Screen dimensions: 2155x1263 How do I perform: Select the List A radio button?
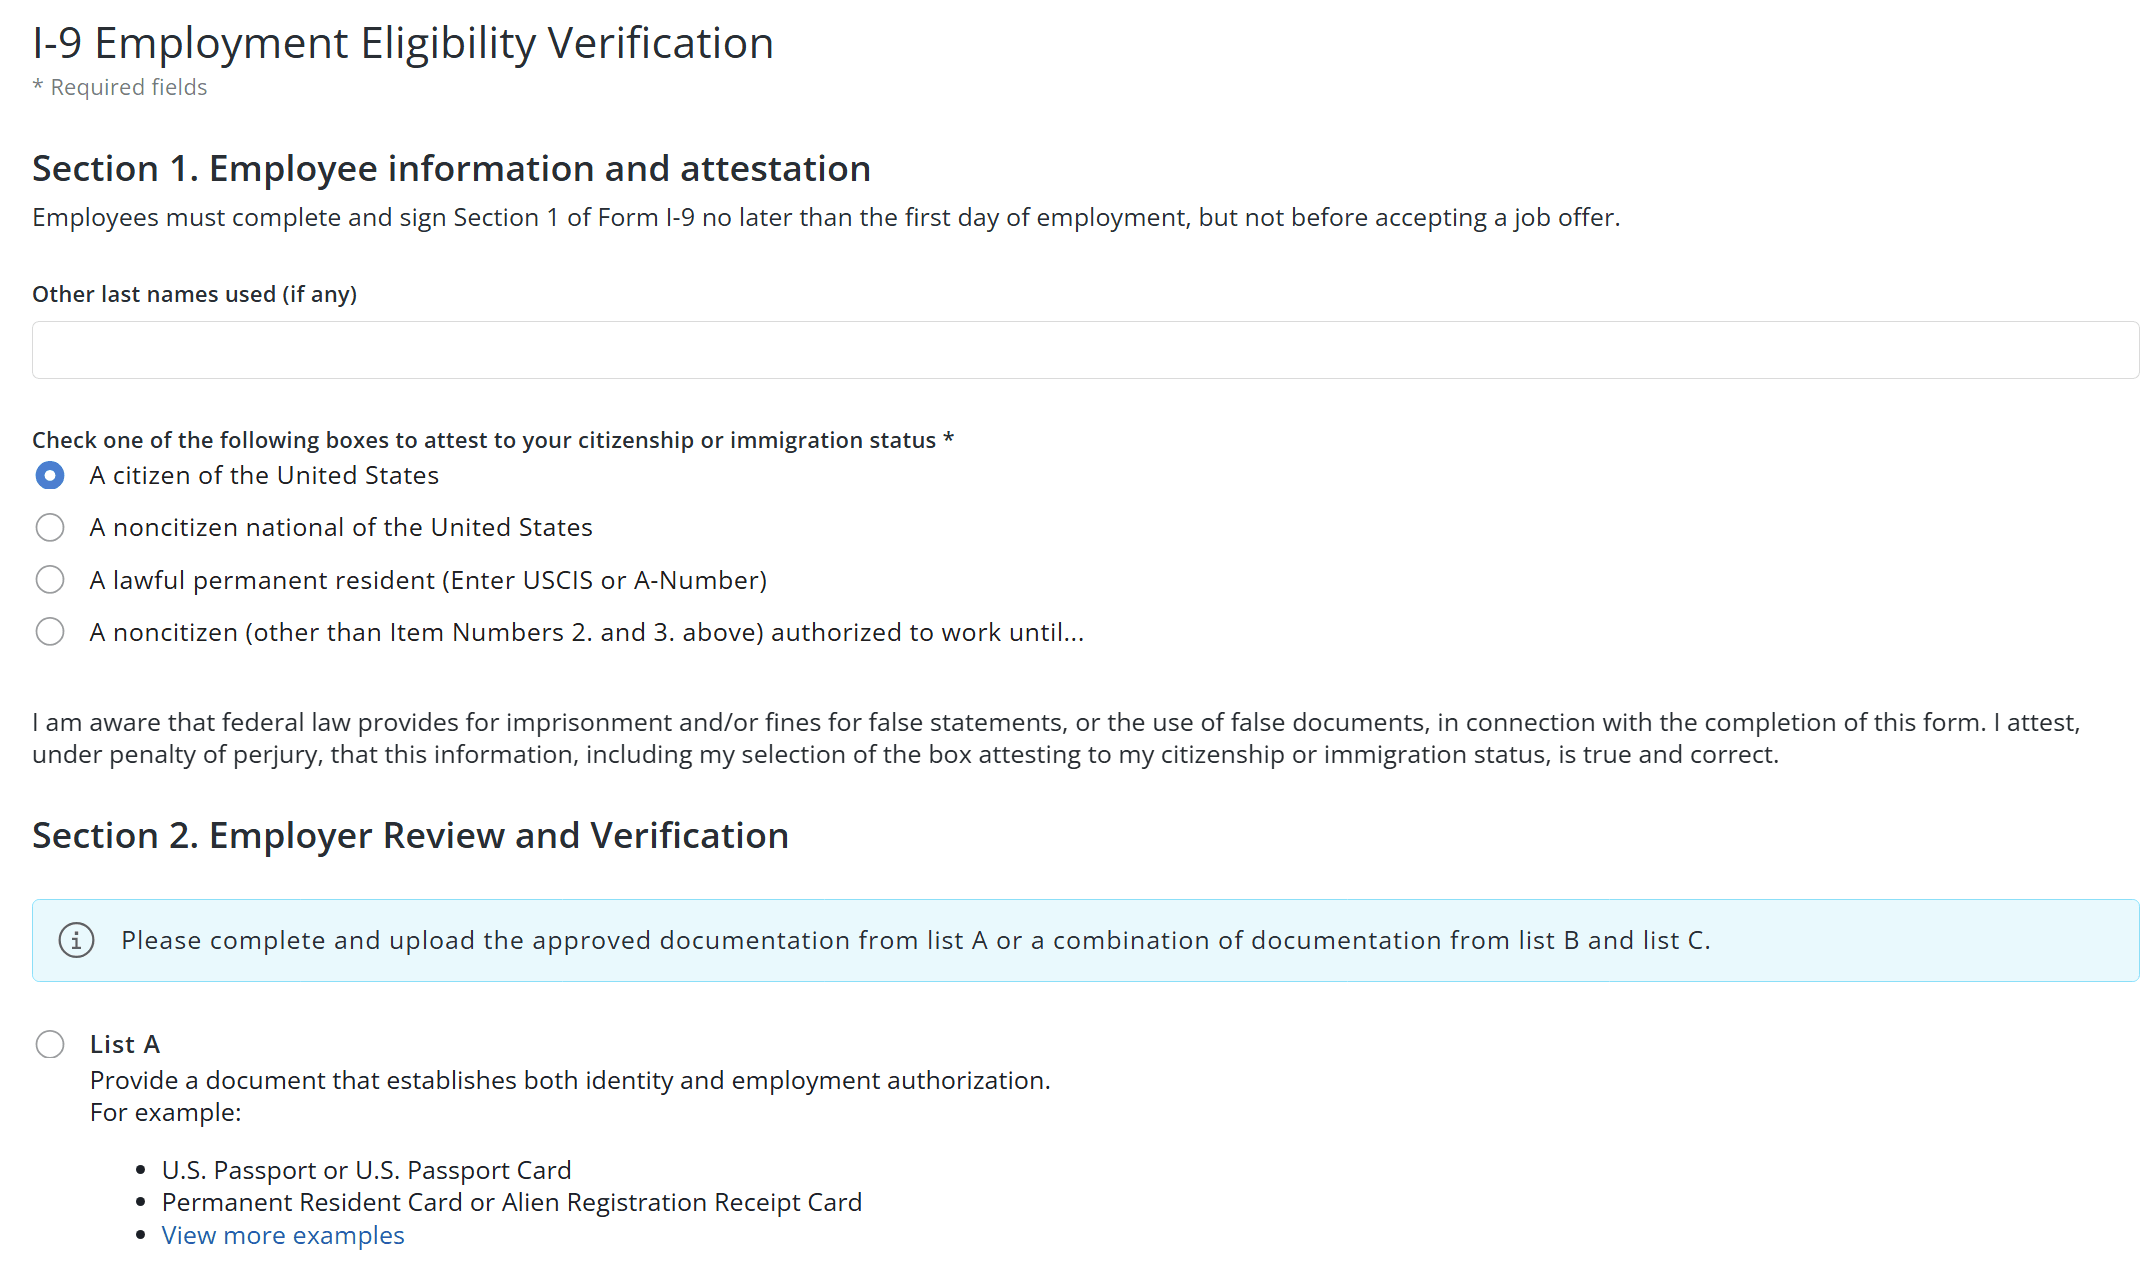pyautogui.click(x=50, y=1044)
